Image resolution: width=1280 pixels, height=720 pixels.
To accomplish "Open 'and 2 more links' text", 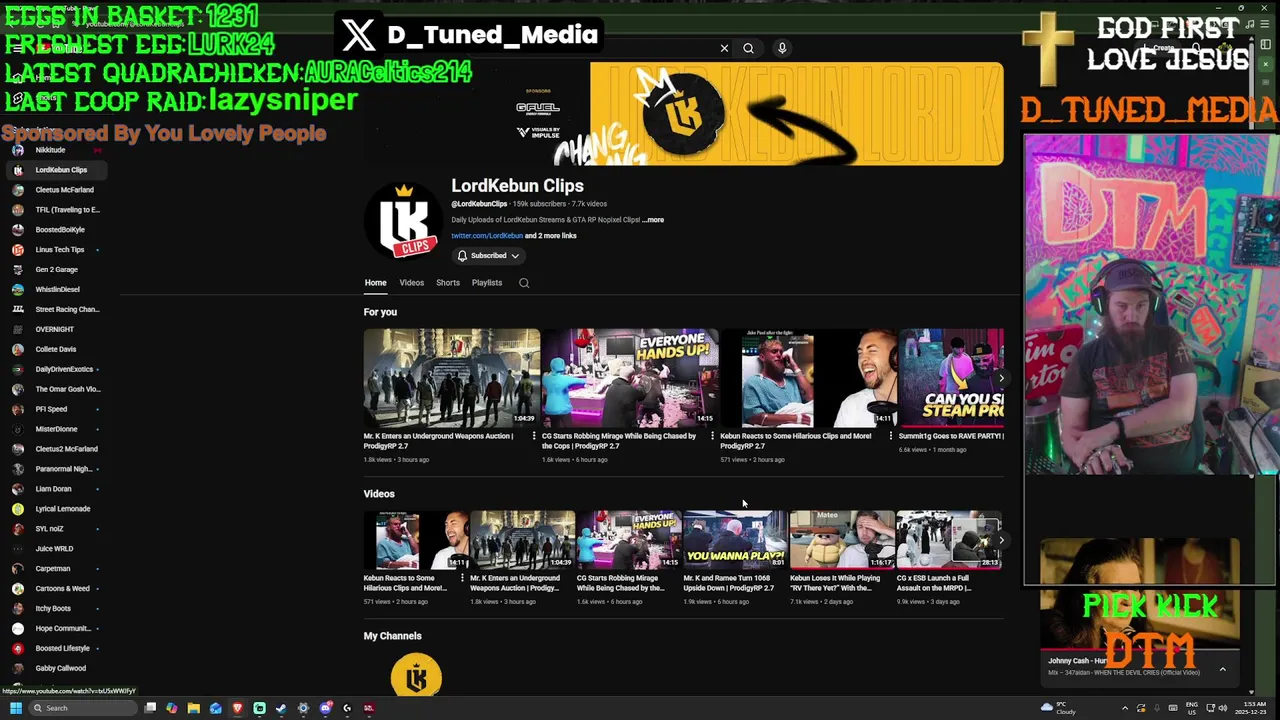I will [551, 236].
